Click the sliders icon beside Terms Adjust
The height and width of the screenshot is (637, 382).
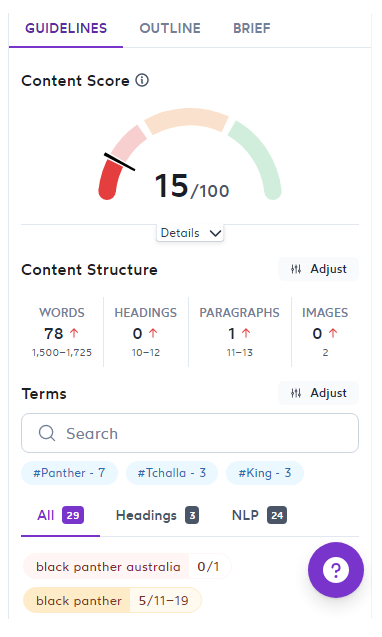(296, 393)
